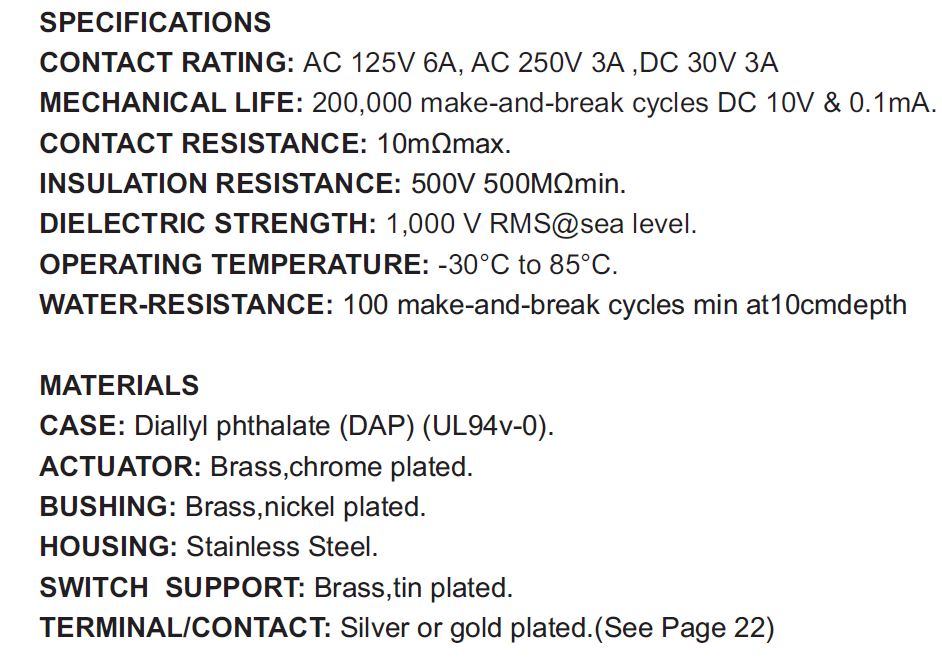Click the 500V 500MΩmin value

coord(518,184)
